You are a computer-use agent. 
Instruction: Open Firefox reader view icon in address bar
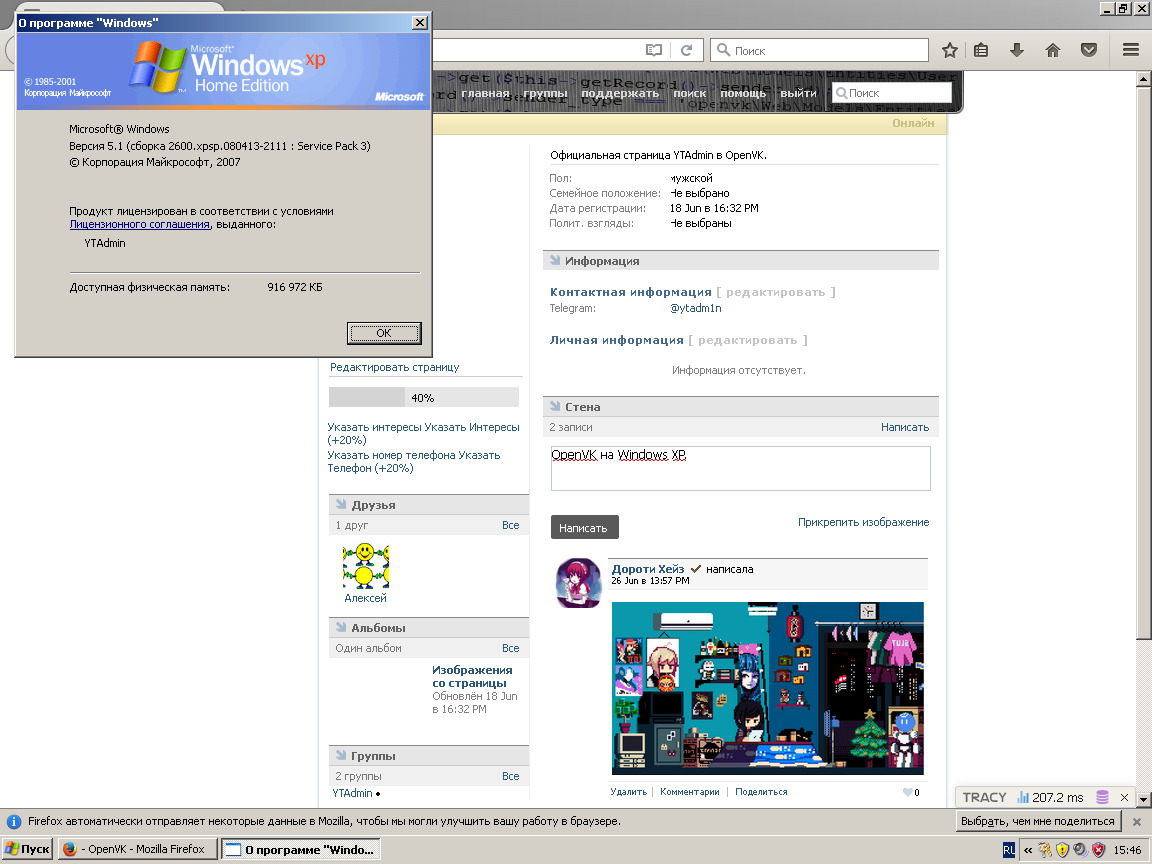click(654, 50)
